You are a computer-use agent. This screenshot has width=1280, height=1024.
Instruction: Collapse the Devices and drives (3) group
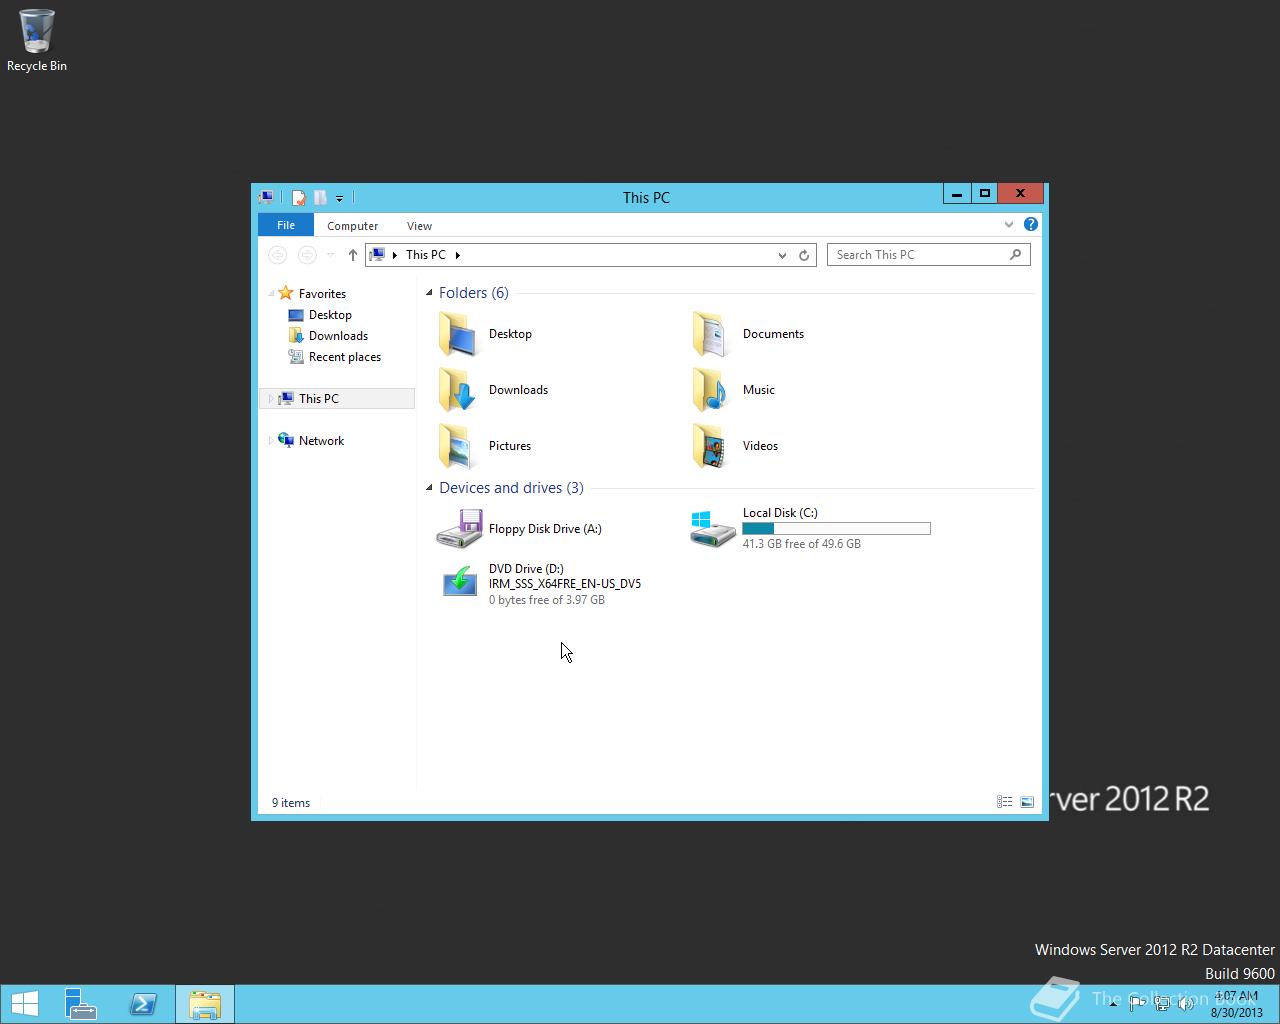point(429,488)
